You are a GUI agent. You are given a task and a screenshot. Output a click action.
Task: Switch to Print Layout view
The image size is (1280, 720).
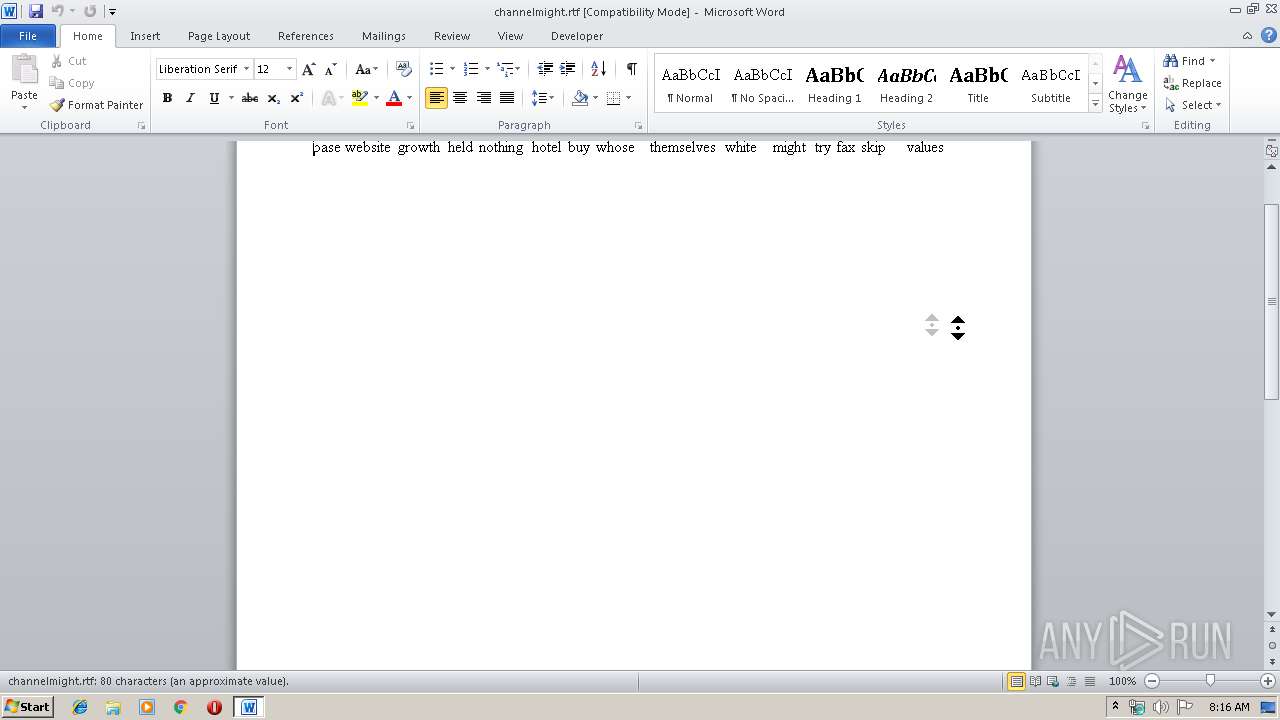click(1016, 681)
